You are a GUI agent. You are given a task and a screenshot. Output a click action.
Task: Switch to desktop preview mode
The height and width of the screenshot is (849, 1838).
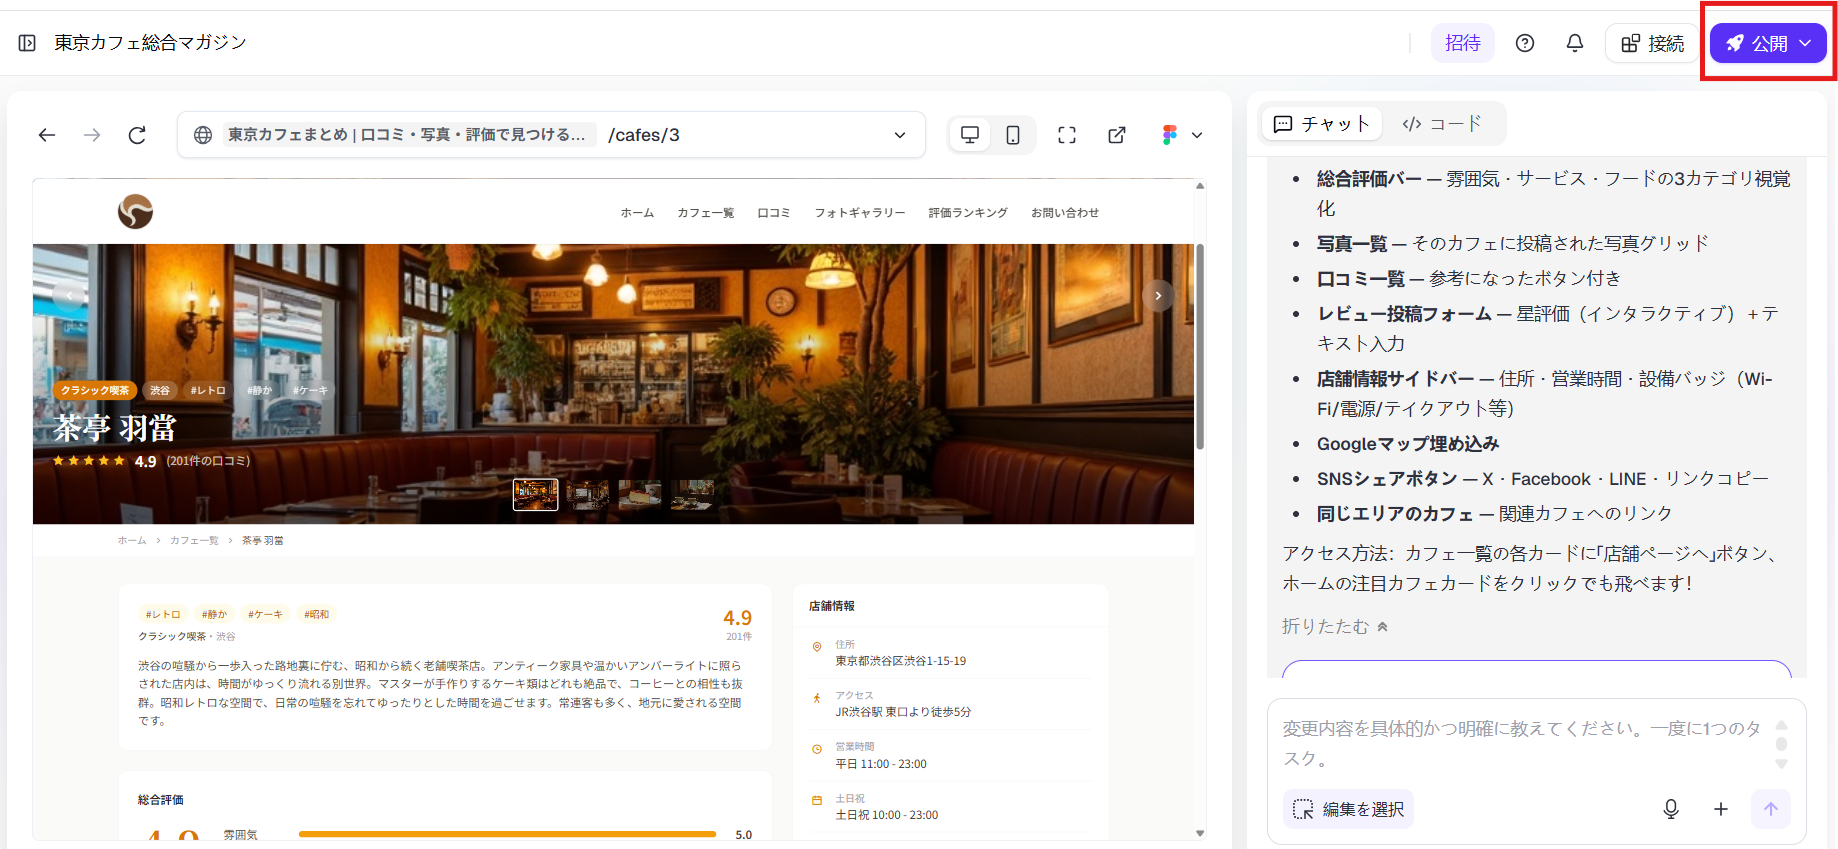[970, 135]
